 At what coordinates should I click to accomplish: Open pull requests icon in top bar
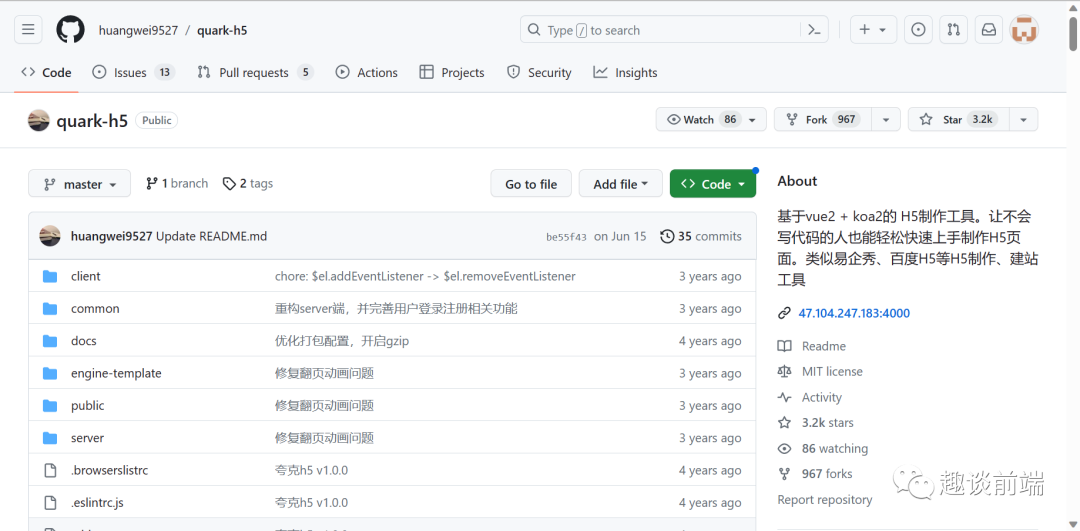click(953, 30)
